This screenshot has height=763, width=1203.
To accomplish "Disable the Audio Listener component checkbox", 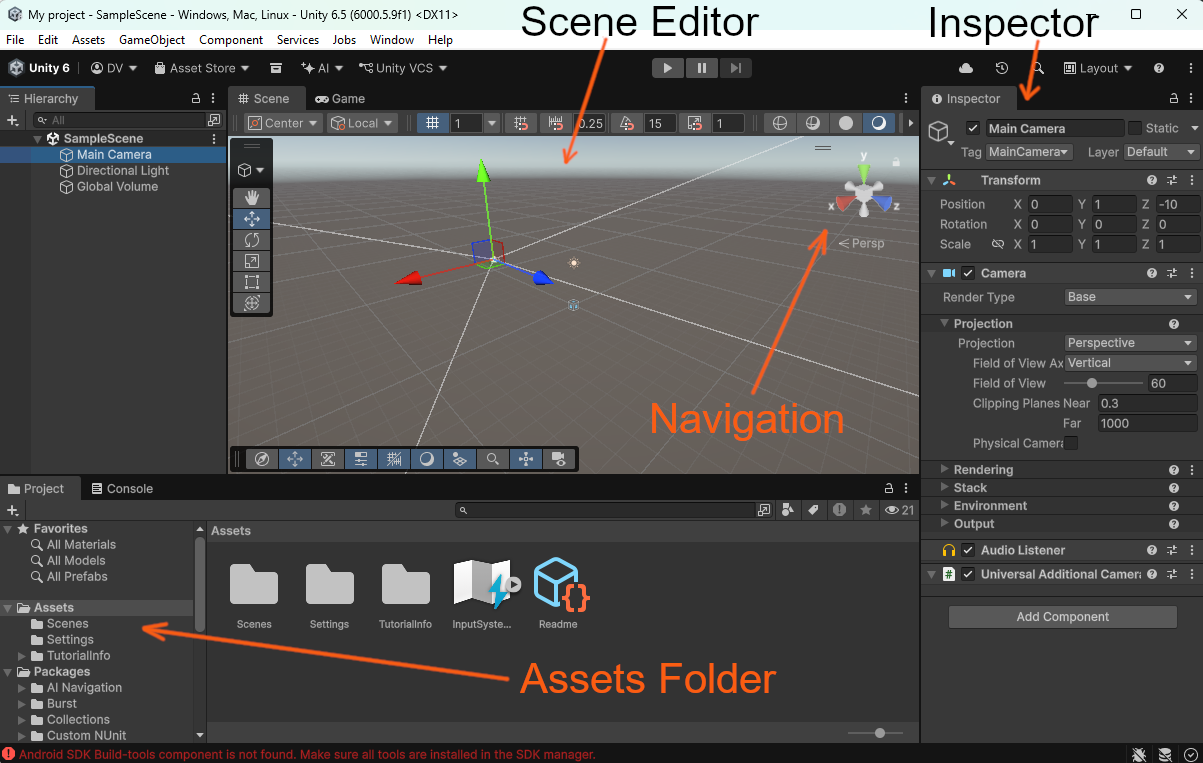I will click(x=968, y=550).
